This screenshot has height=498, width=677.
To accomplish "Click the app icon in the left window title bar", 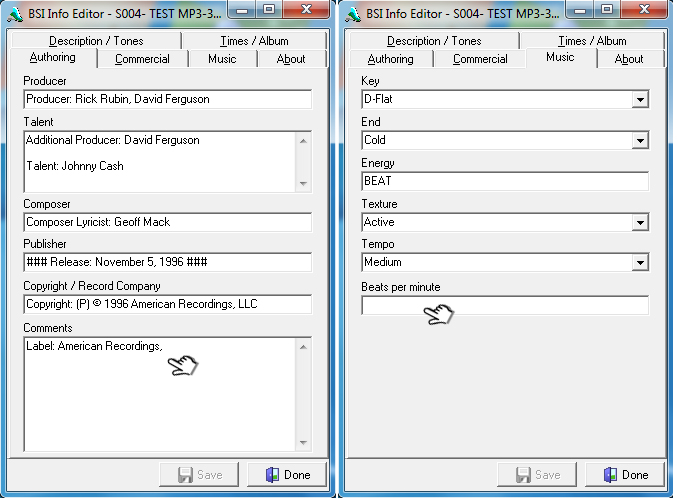I will pos(15,14).
